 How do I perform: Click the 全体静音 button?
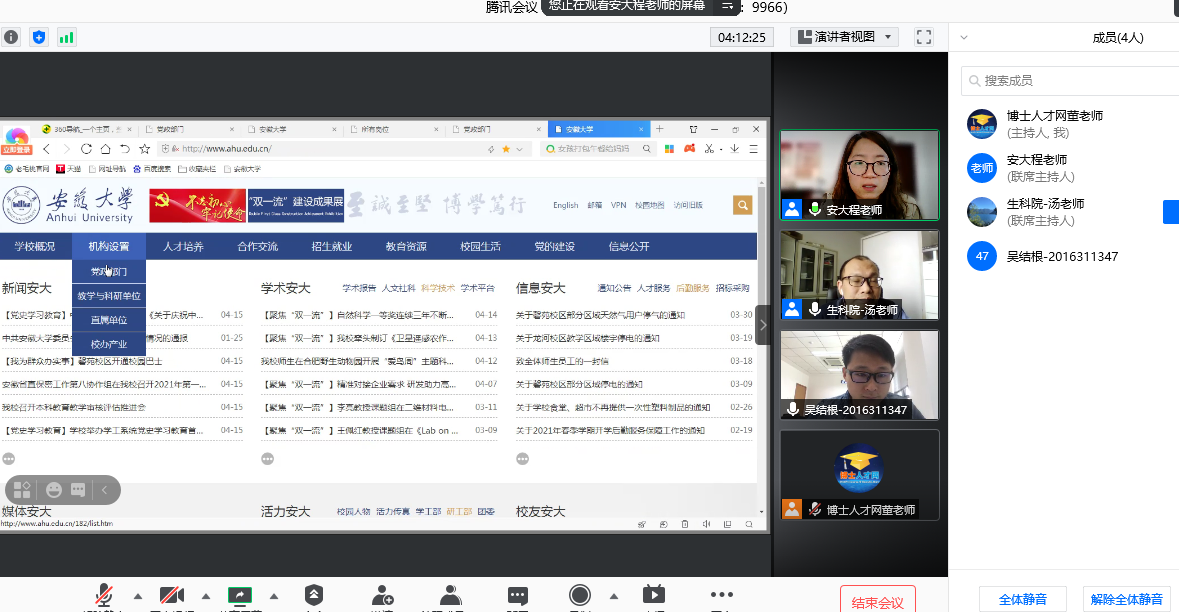[1023, 599]
